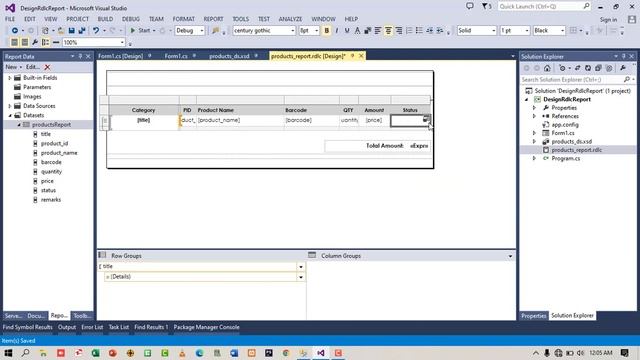Click Home icon in Solution Explorer
The width and height of the screenshot is (640, 360).
[x=547, y=68]
